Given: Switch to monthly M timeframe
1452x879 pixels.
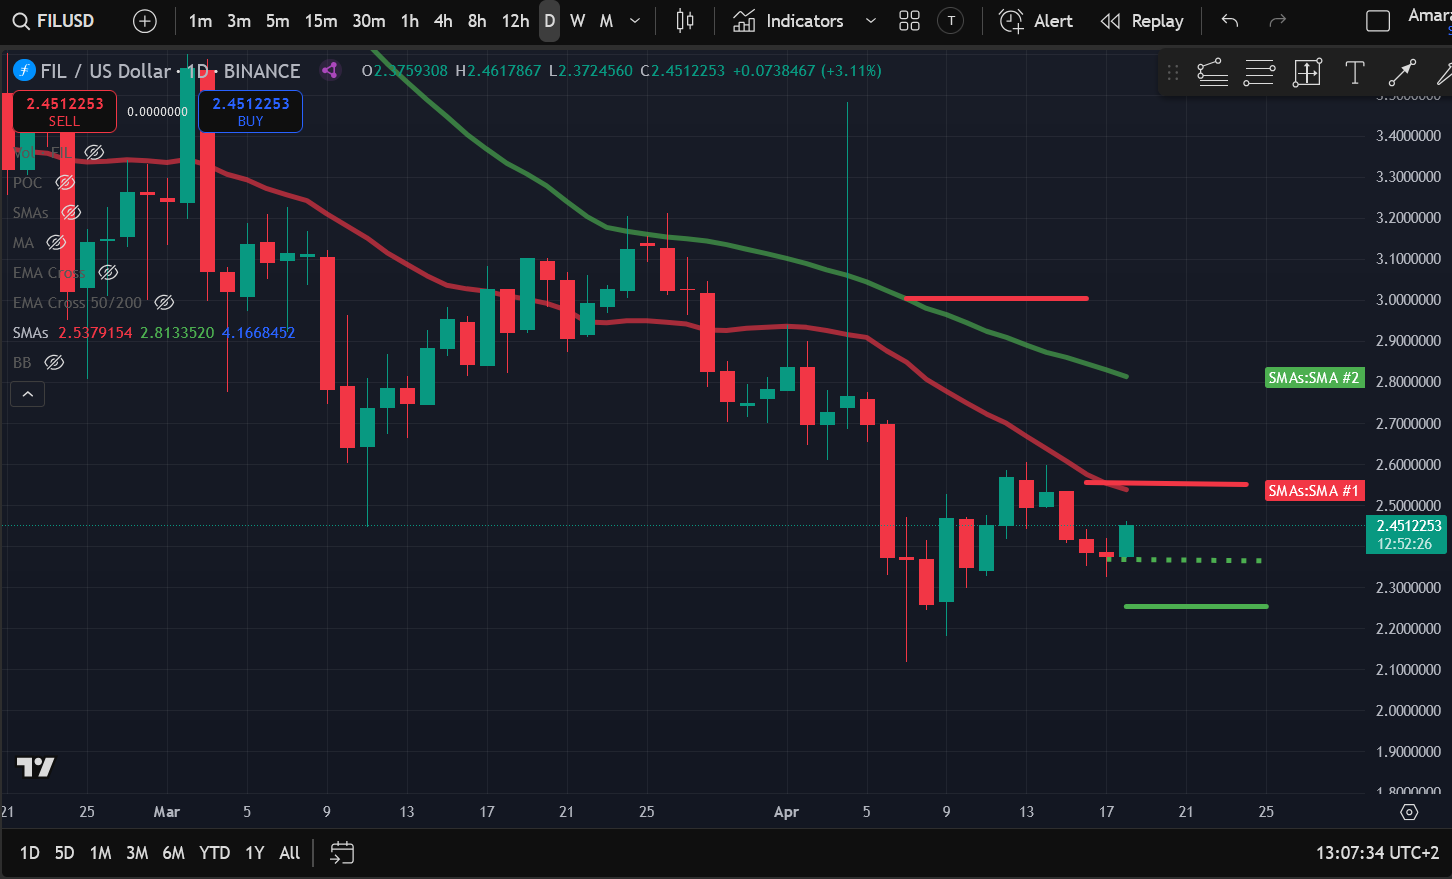Looking at the screenshot, I should 606,21.
